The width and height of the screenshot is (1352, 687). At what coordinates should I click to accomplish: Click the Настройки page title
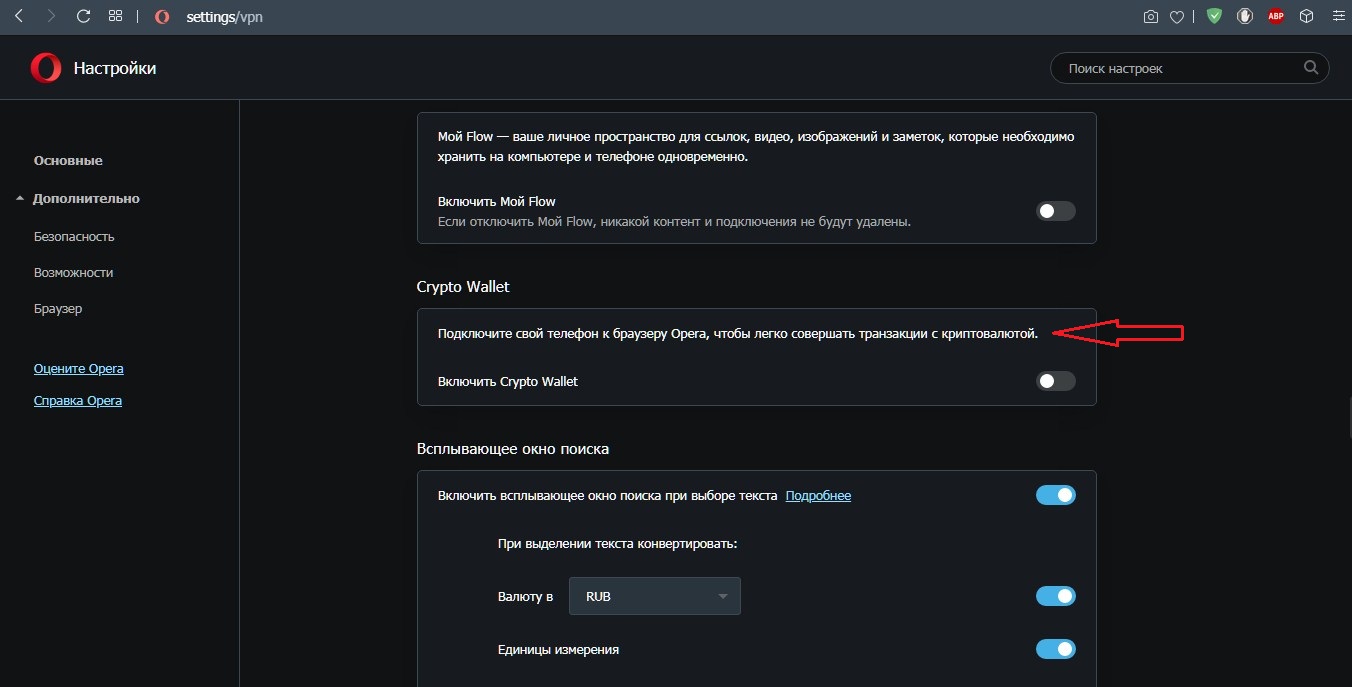115,68
